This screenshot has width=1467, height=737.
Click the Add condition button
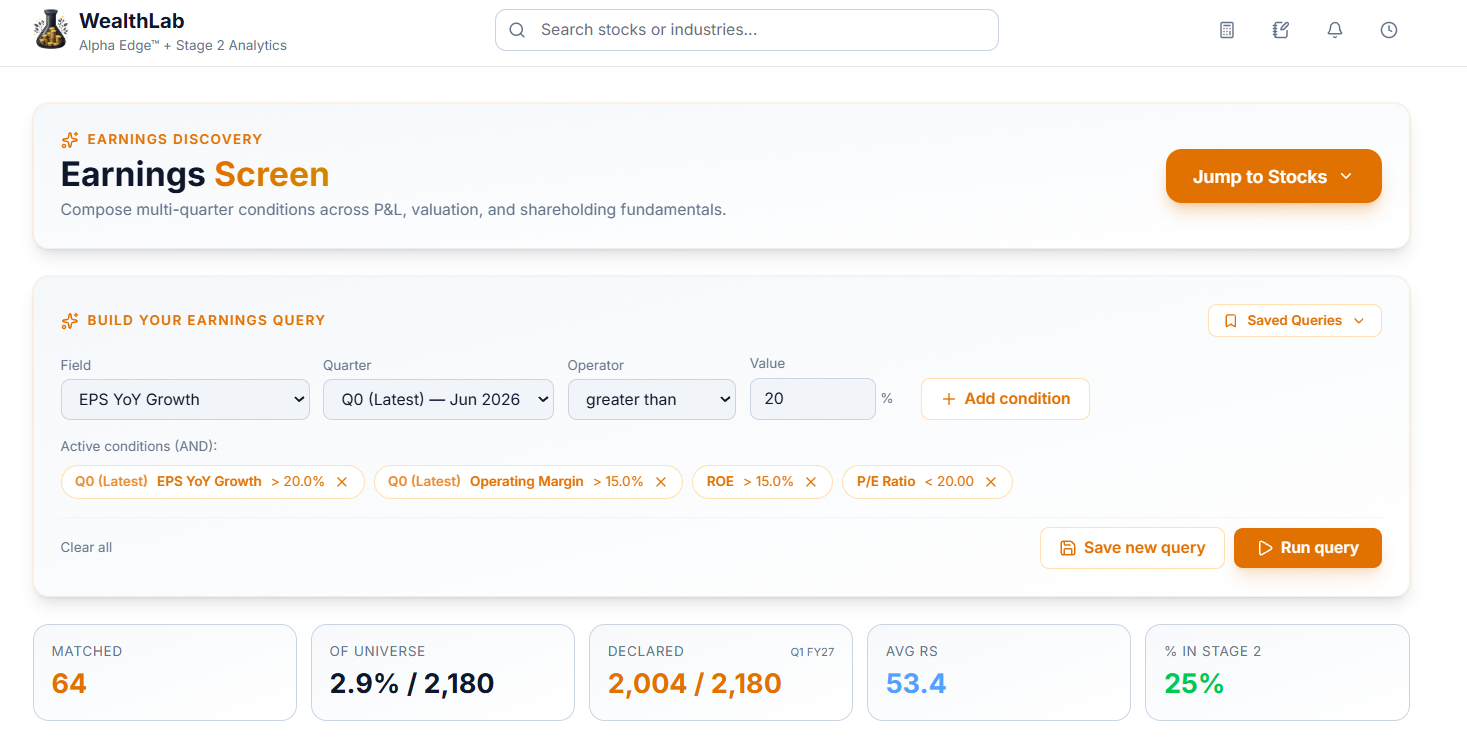point(1005,399)
